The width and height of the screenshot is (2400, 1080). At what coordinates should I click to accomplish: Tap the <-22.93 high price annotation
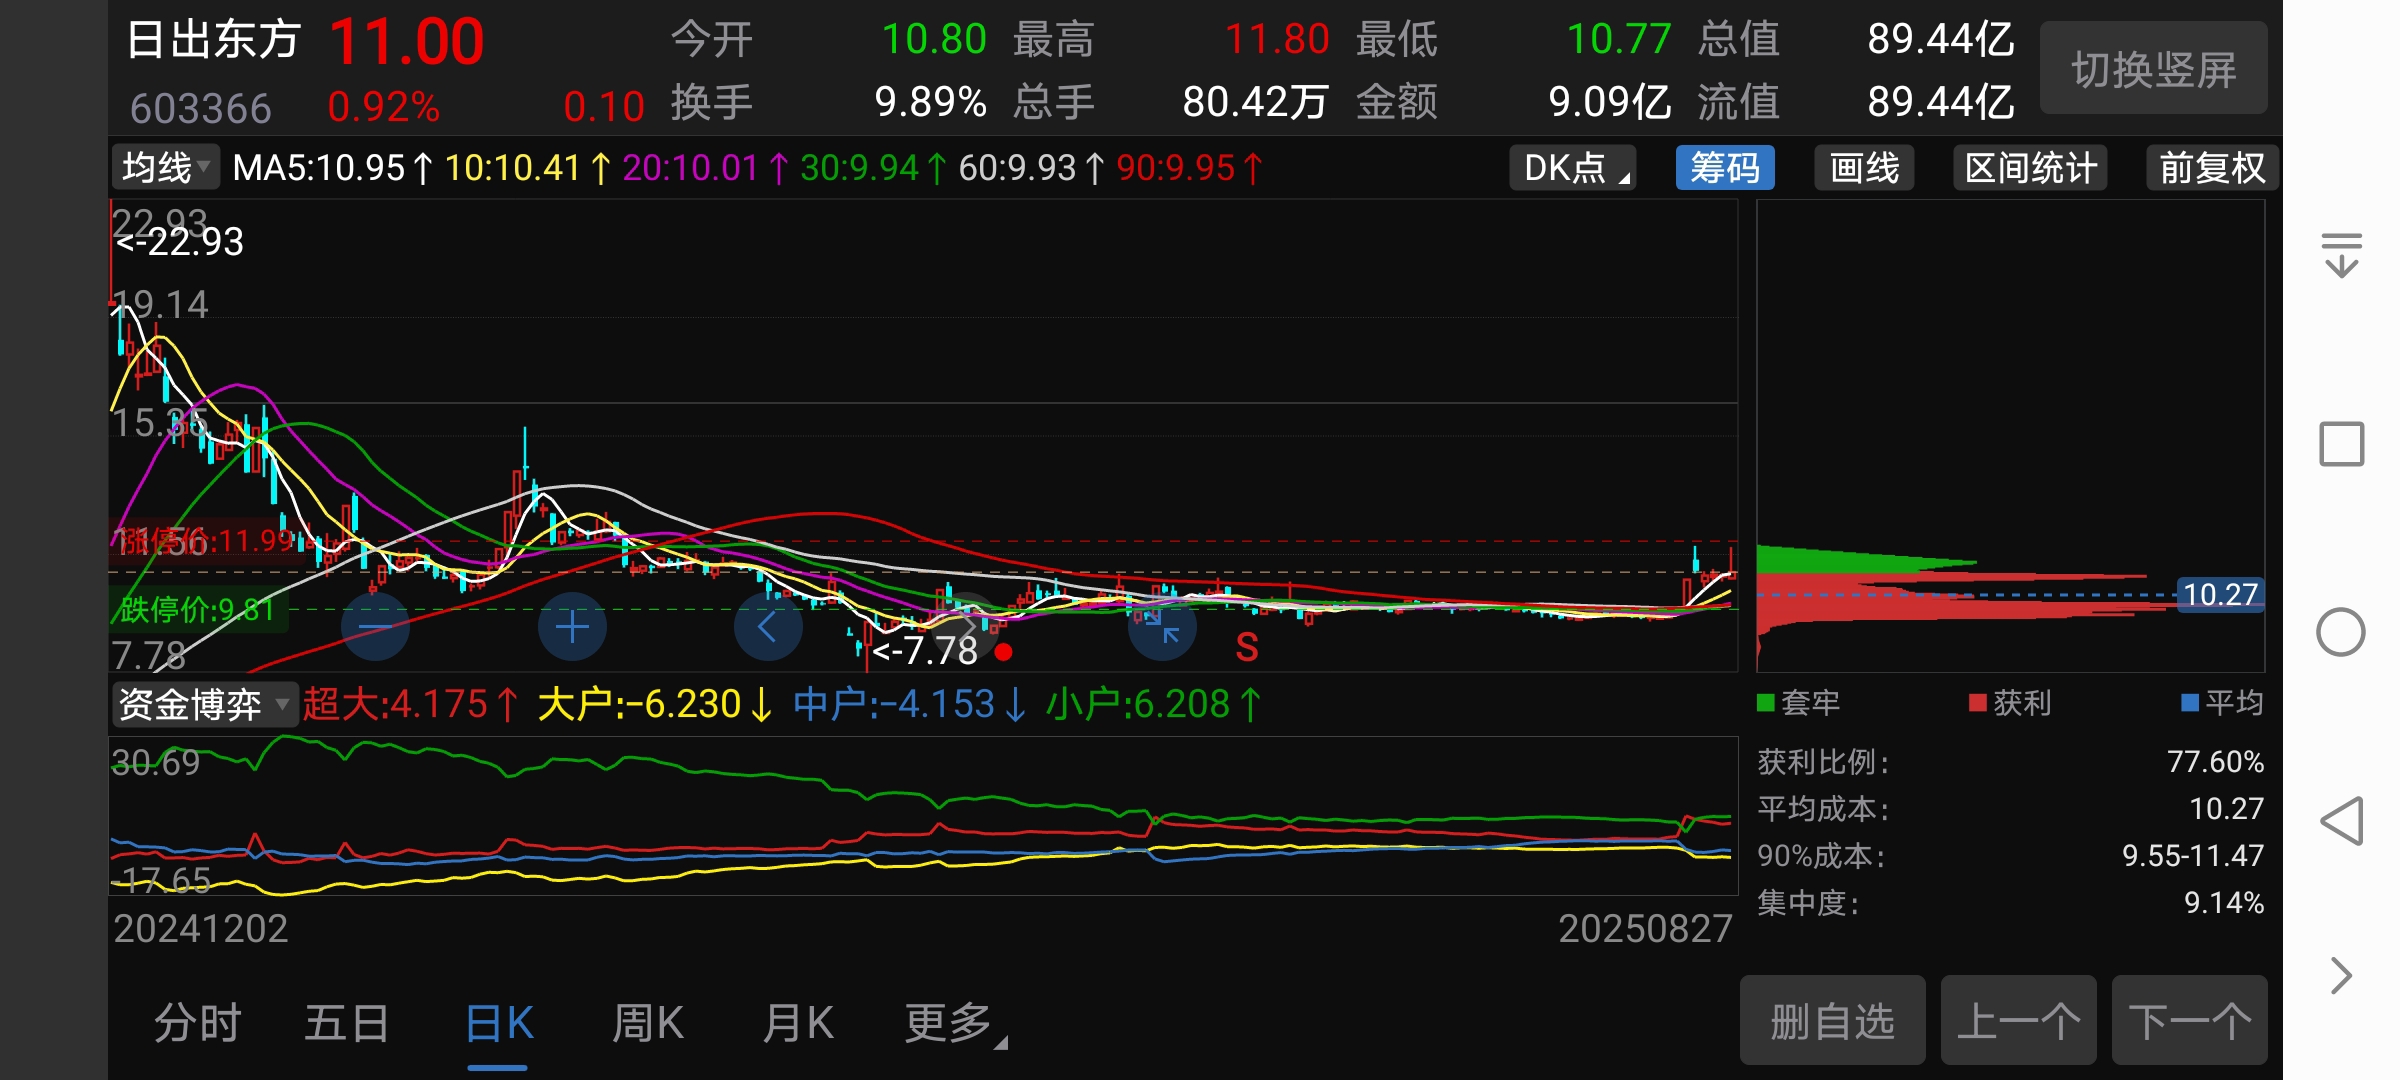[179, 242]
